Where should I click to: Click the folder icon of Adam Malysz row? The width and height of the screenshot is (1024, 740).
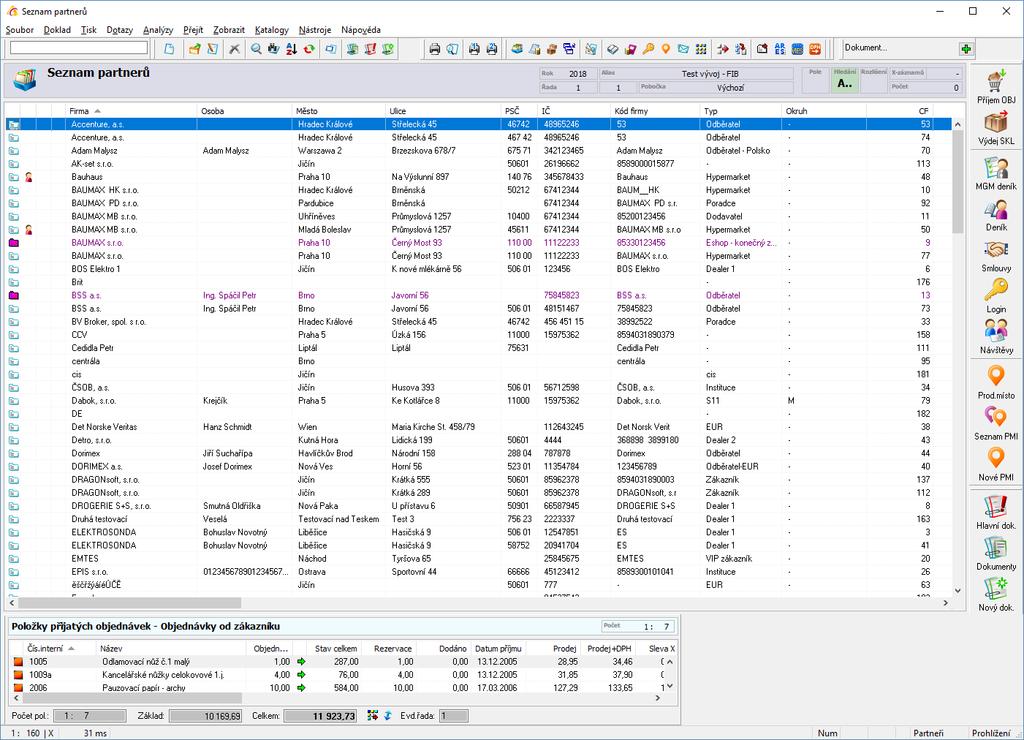click(14, 151)
